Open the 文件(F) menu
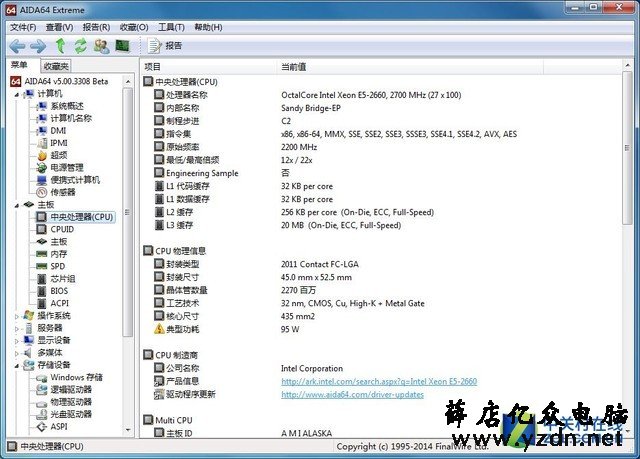Screen dimensions: 640x459 coord(23,27)
